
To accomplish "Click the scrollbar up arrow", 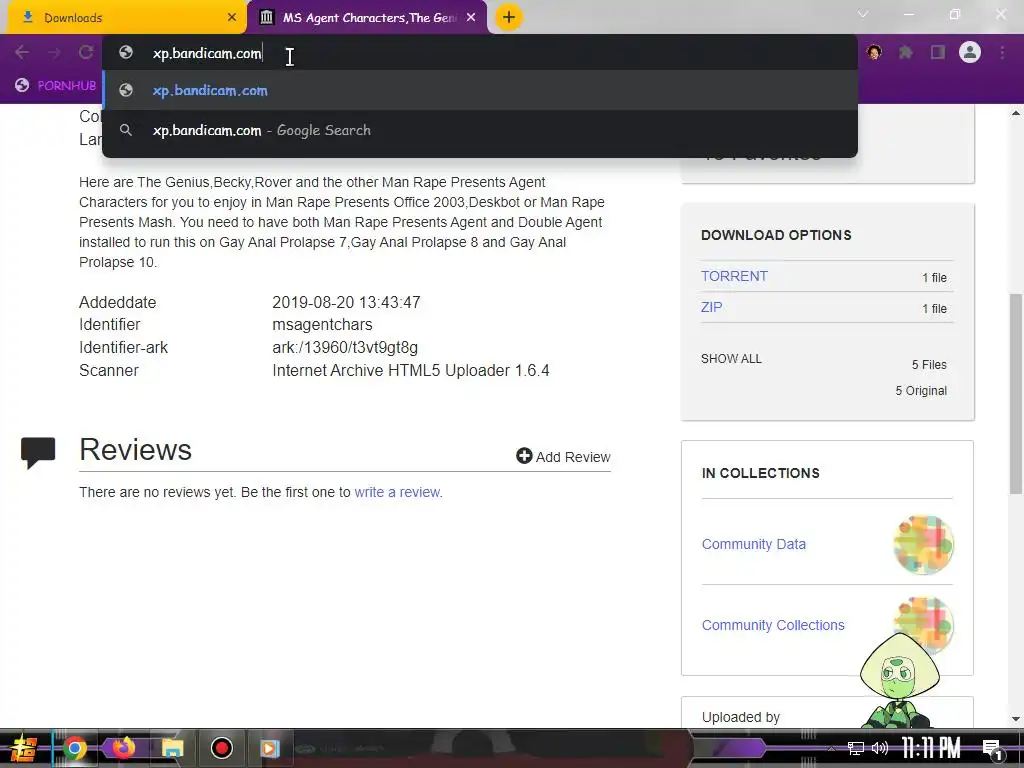I will point(1016,114).
